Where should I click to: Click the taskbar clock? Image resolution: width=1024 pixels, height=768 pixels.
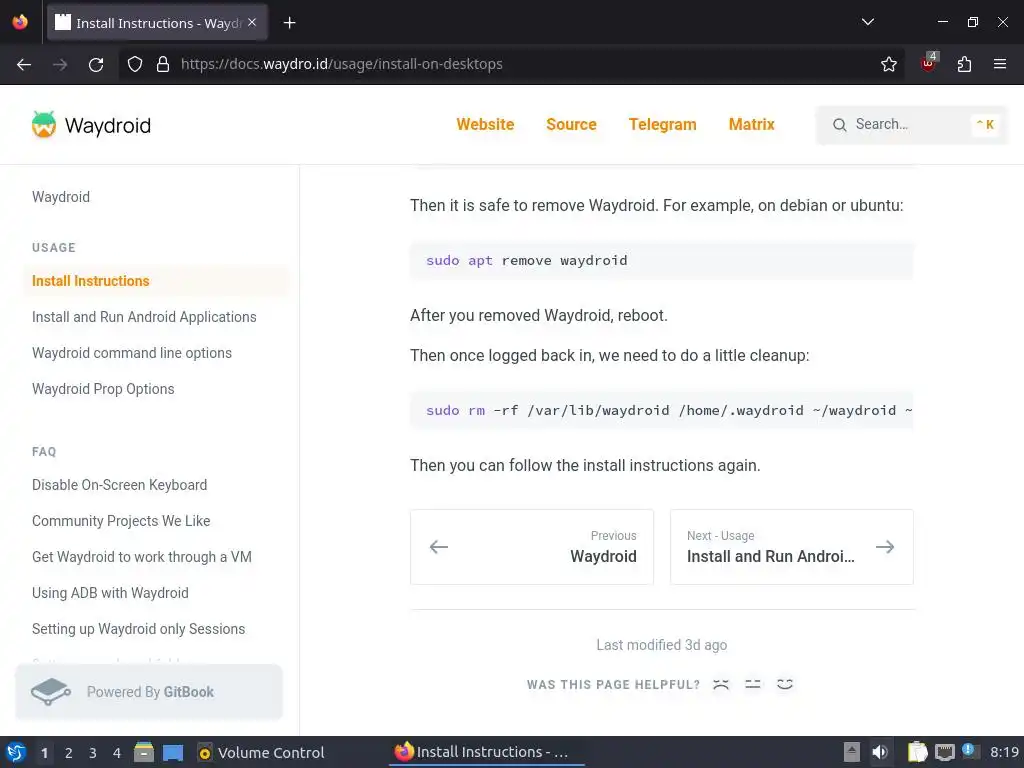click(x=1004, y=752)
